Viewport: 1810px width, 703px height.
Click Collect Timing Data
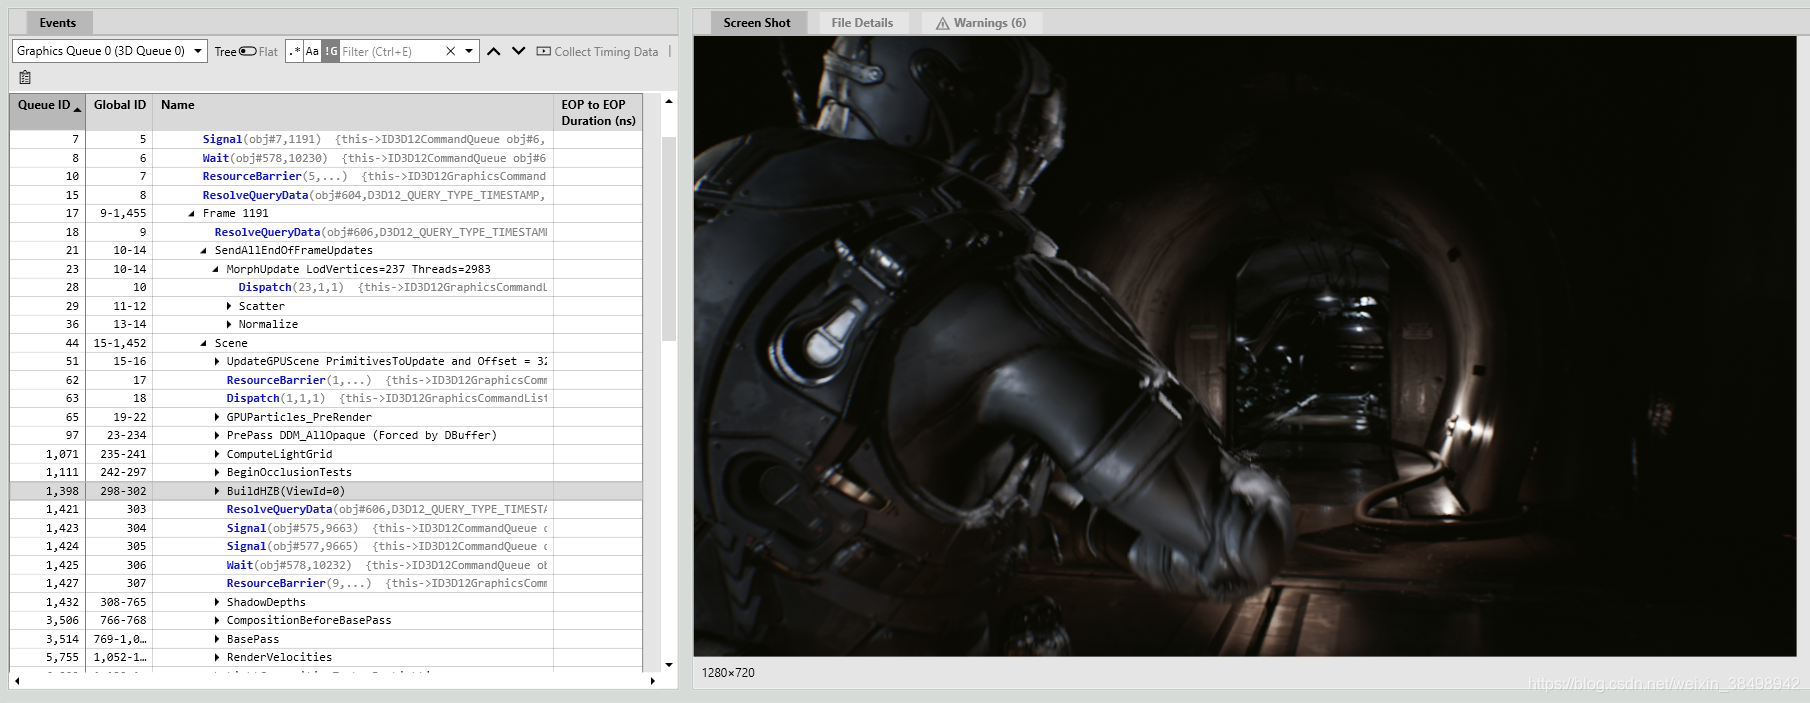click(x=598, y=51)
